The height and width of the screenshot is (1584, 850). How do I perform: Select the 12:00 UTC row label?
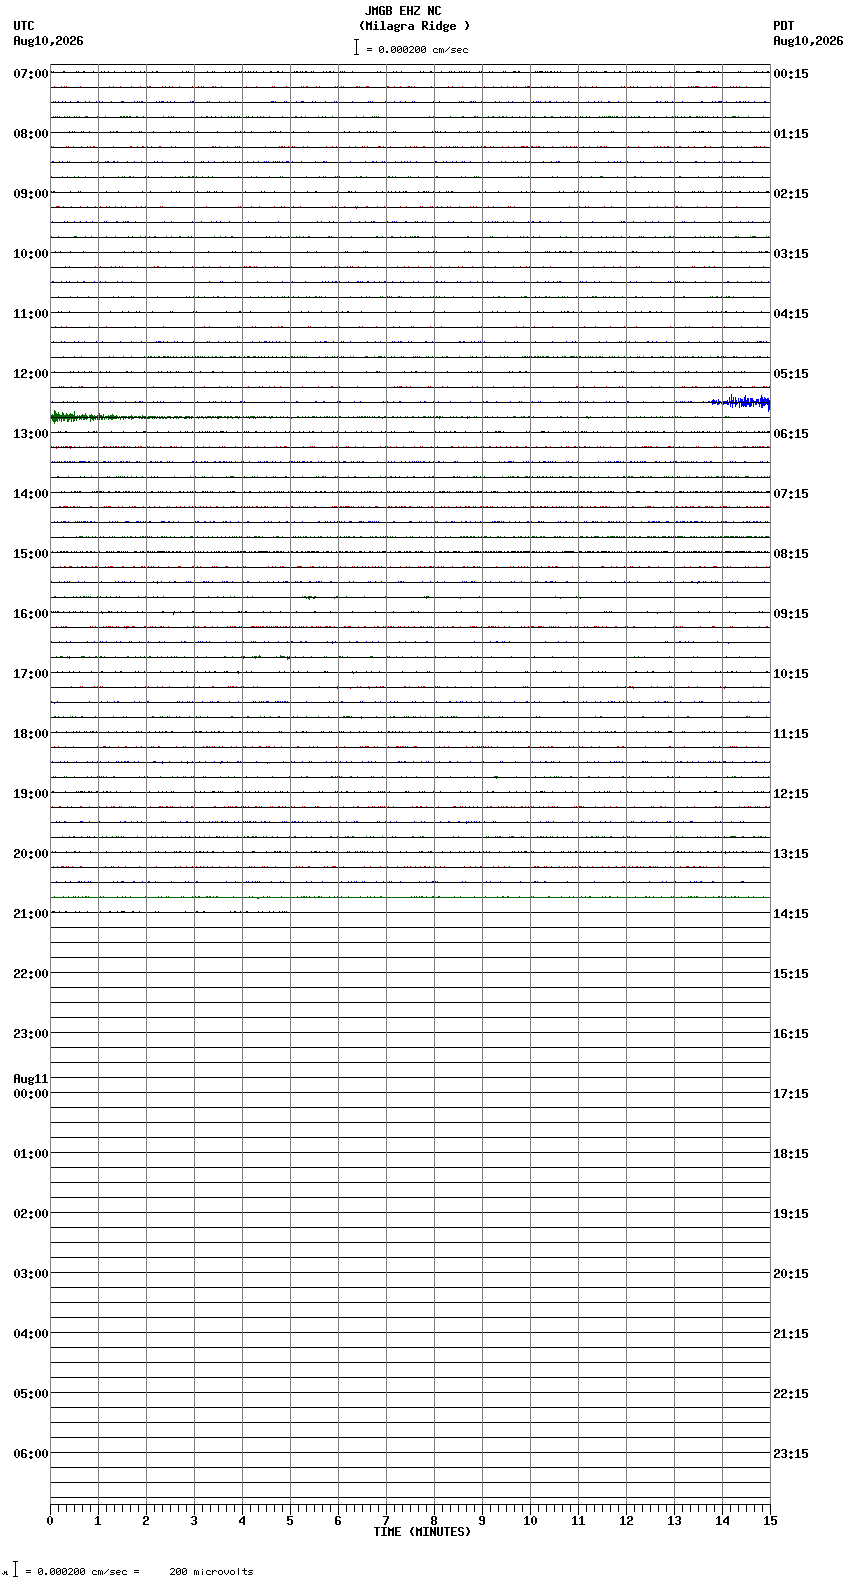pyautogui.click(x=31, y=374)
